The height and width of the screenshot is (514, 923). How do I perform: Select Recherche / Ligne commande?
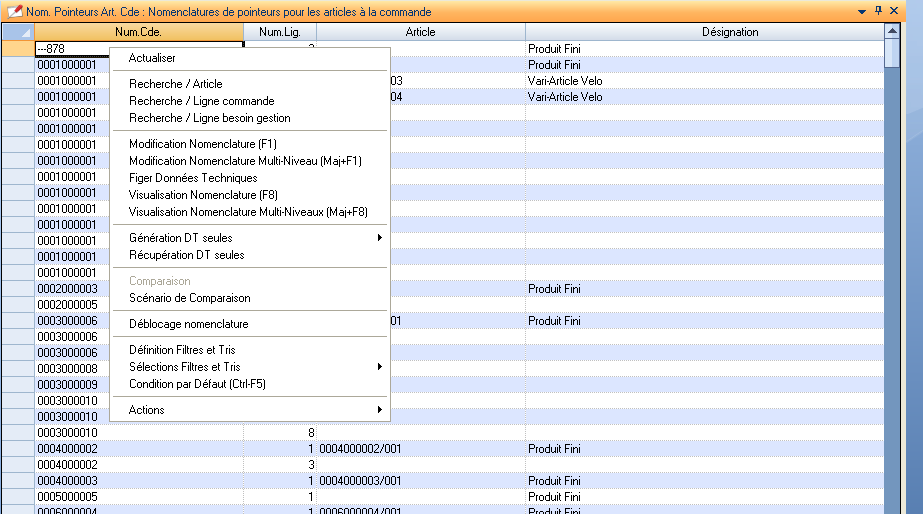click(x=201, y=101)
